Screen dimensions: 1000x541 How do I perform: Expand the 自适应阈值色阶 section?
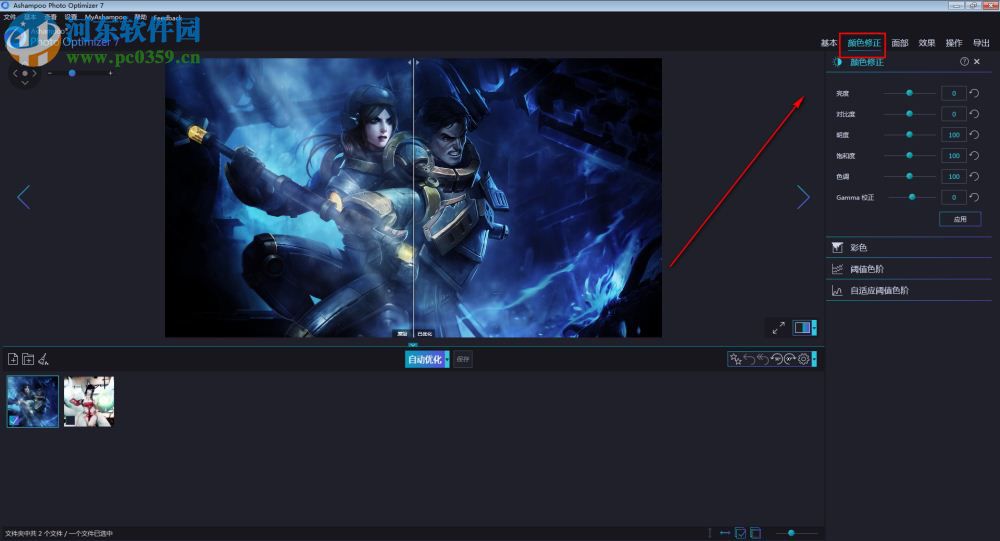pos(909,290)
